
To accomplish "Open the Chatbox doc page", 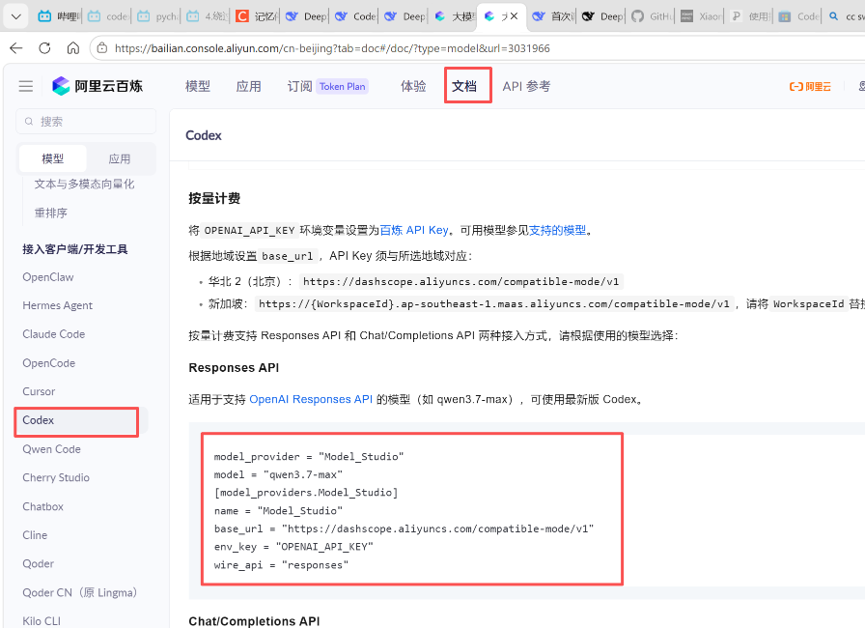I will click(43, 507).
